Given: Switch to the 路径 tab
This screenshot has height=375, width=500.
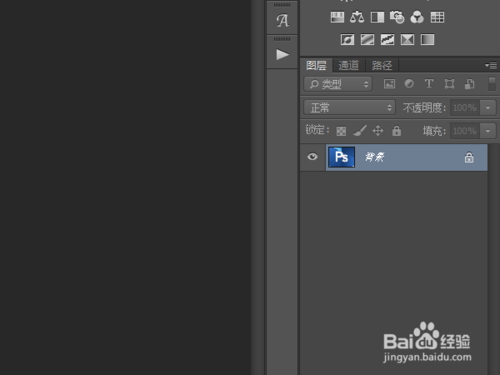Looking at the screenshot, I should click(382, 65).
